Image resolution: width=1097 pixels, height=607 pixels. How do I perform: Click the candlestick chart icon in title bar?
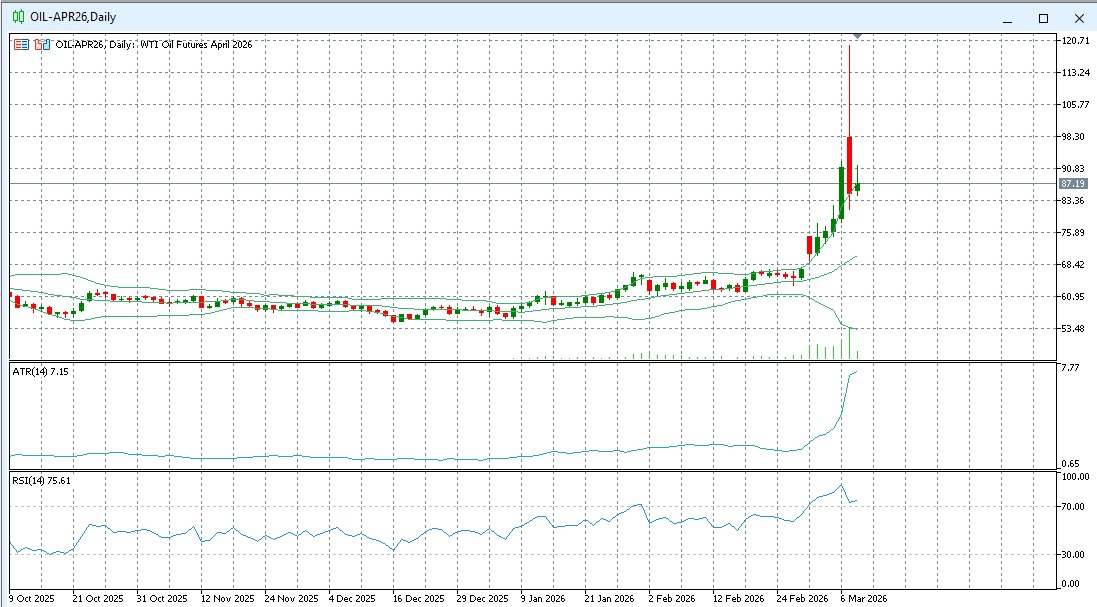17,18
